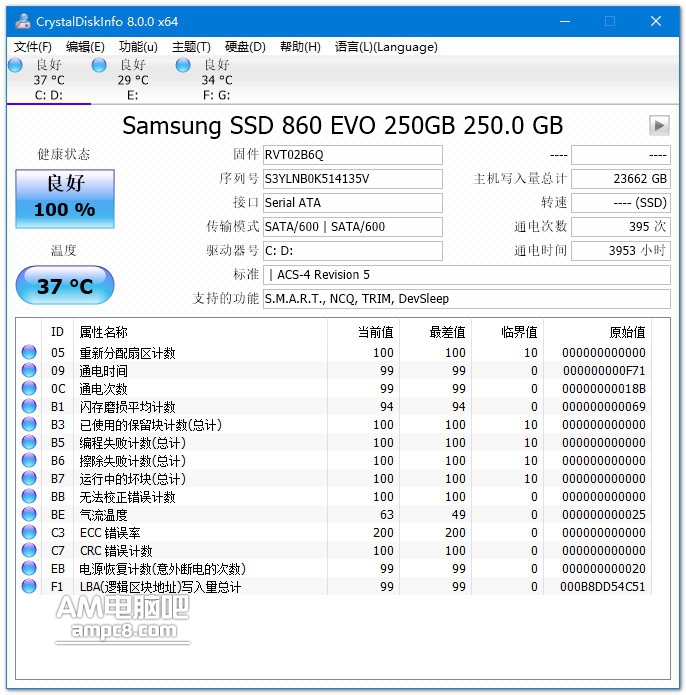Minimize the CrystalDiskInfo window

[x=565, y=21]
